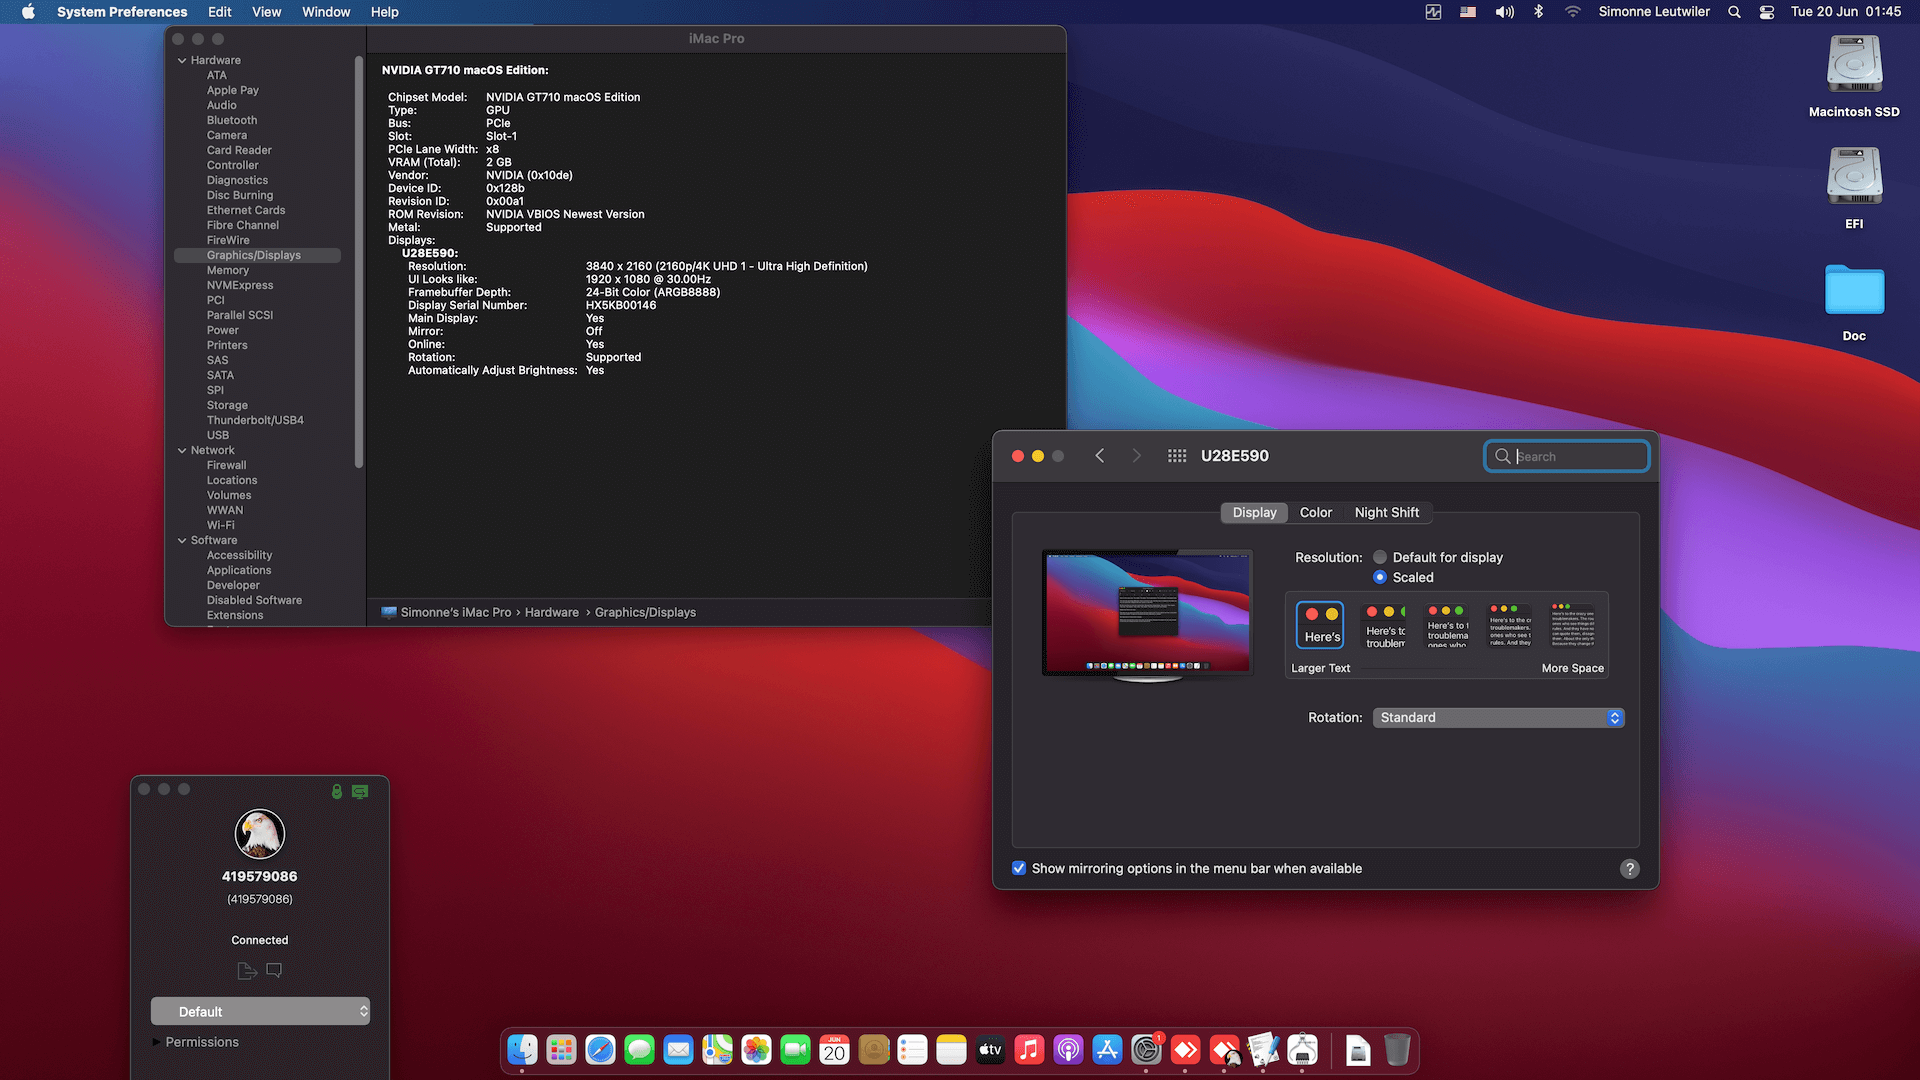Open Calendar showing June 20 in the Dock
Image resolution: width=1920 pixels, height=1080 pixels.
834,1050
